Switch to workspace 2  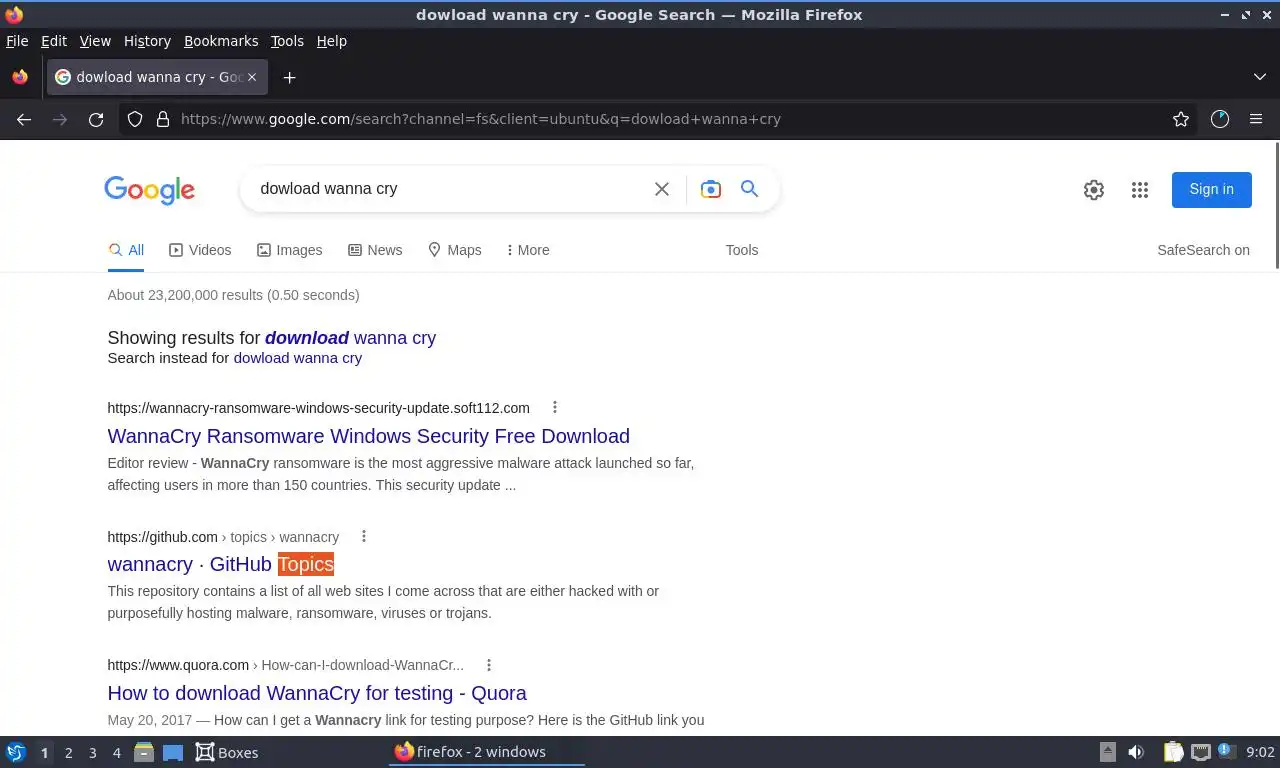click(68, 753)
